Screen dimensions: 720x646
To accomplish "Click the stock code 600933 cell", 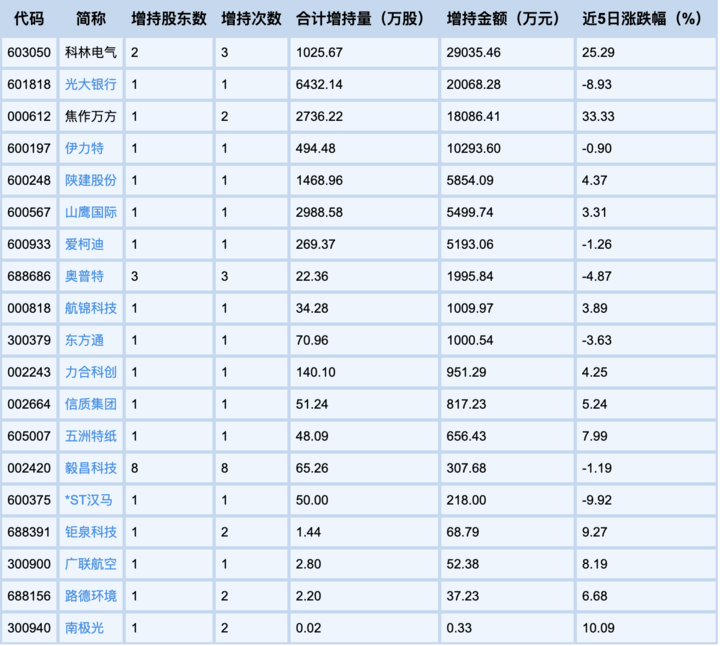I will 29,244.
